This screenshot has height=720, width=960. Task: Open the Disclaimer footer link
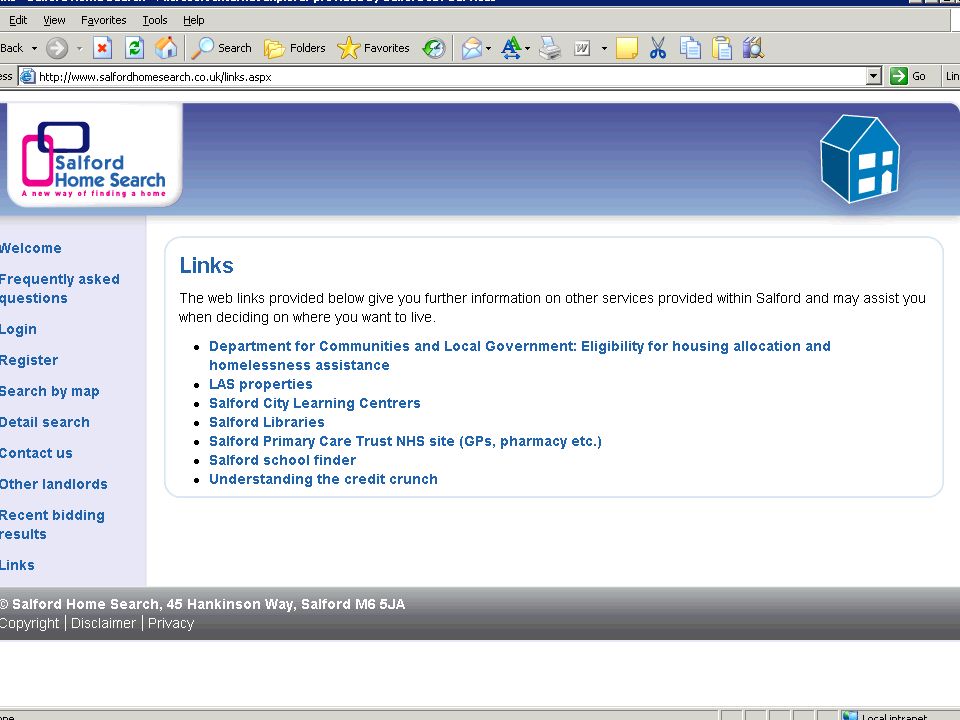click(x=103, y=623)
